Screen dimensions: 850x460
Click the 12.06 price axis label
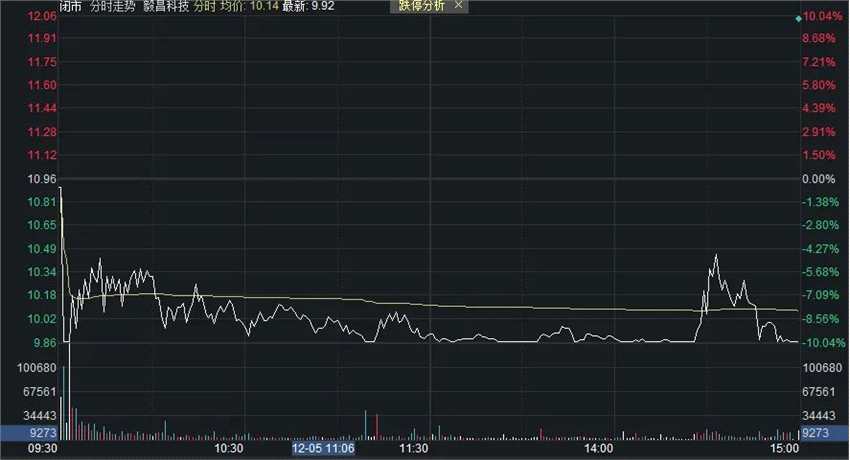[x=42, y=16]
